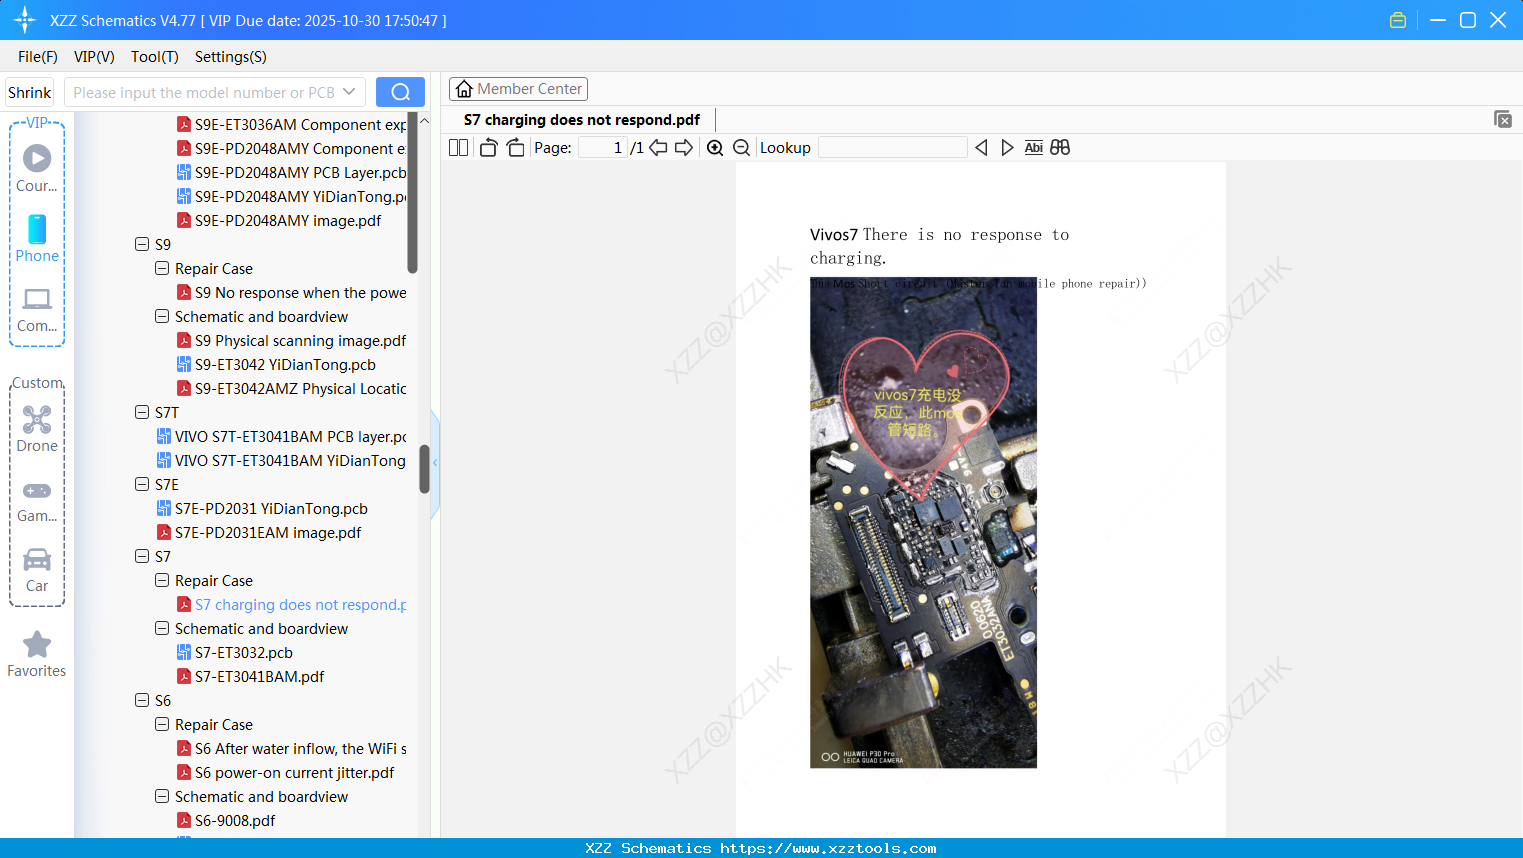The width and height of the screenshot is (1523, 858).
Task: Open the Settings(S) menu
Action: click(x=231, y=57)
